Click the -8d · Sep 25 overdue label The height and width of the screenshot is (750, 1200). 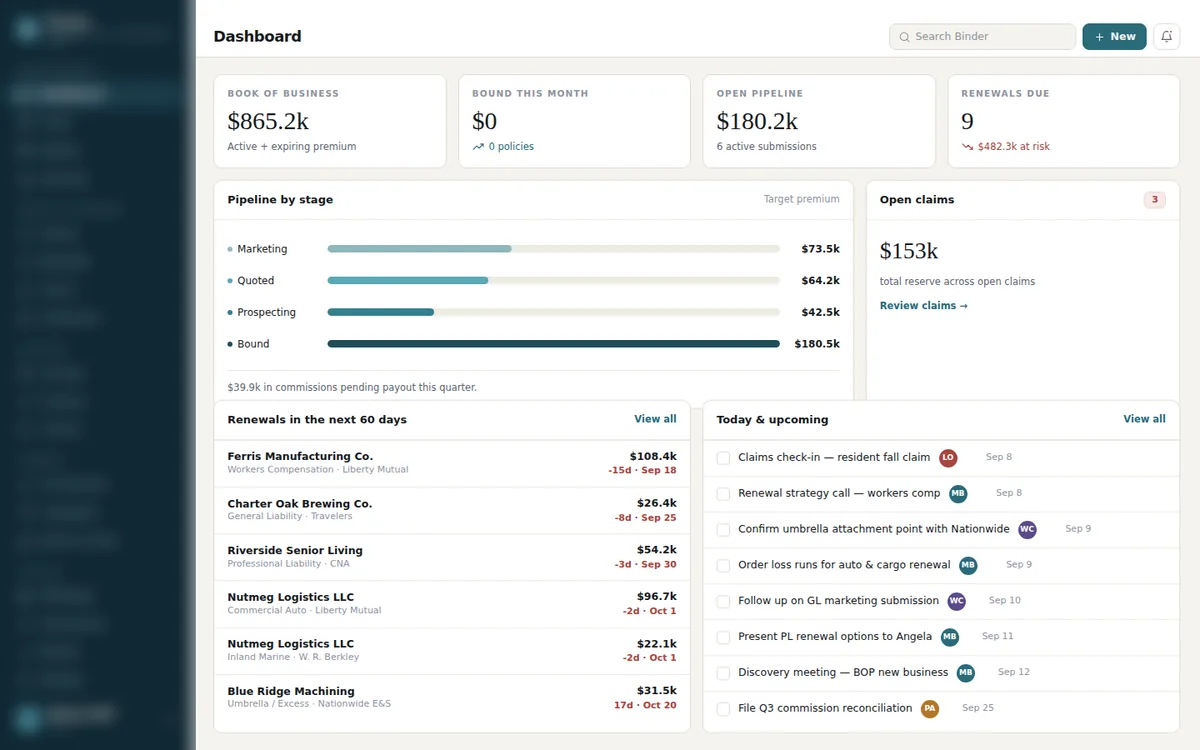click(x=645, y=518)
